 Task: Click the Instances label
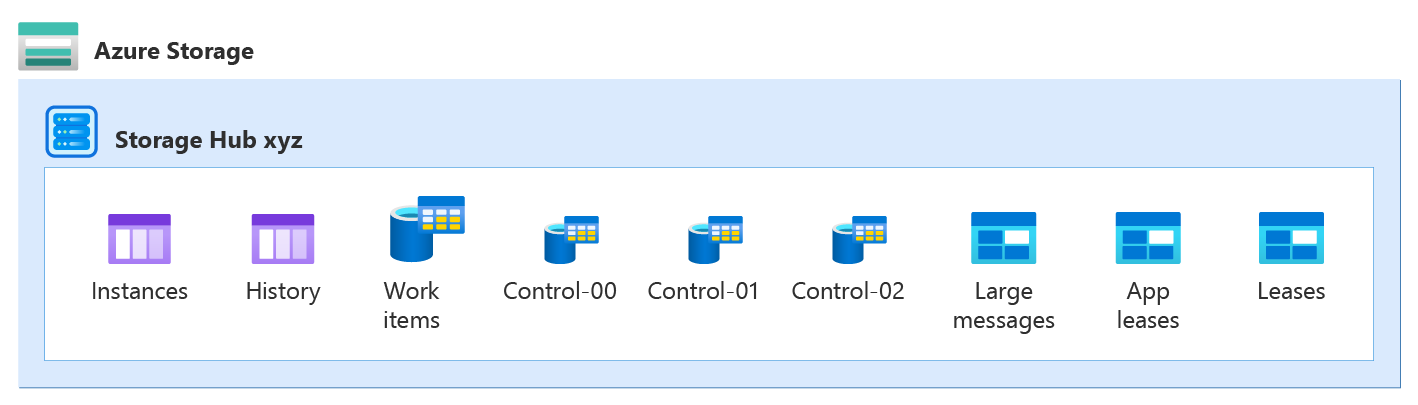click(x=139, y=292)
